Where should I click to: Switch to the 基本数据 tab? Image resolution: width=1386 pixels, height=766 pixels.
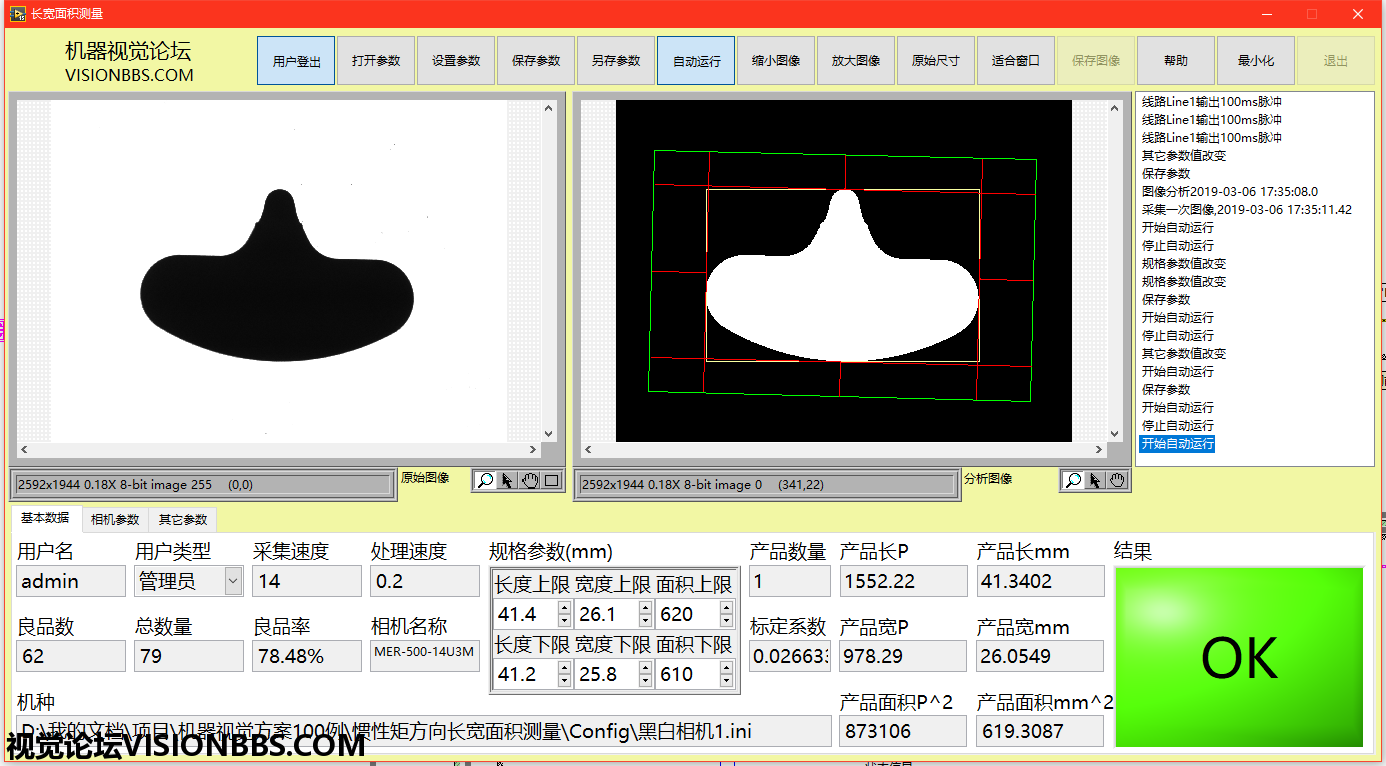pyautogui.click(x=45, y=518)
